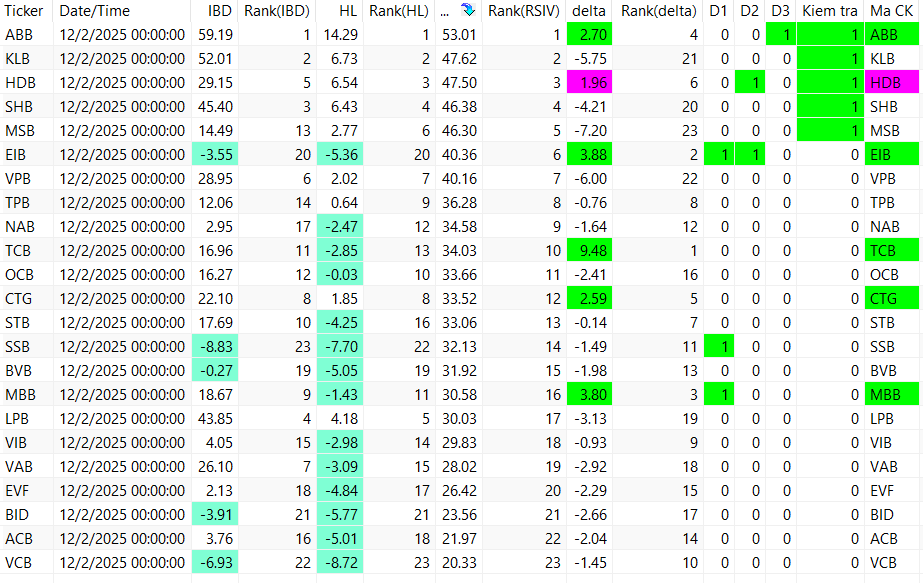The image size is (923, 583).
Task: Click the green EIB cell in Ma CK column
Action: click(x=892, y=155)
